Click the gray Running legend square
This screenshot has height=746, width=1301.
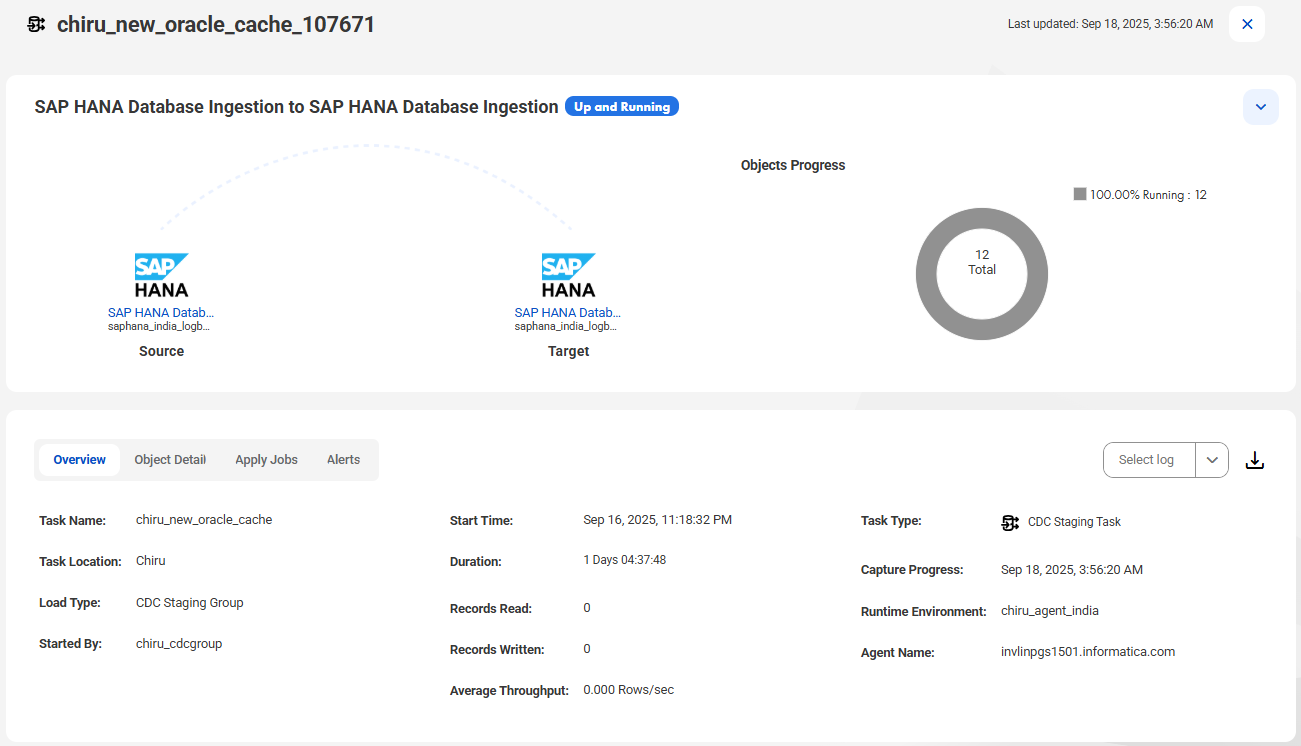pyautogui.click(x=1080, y=194)
